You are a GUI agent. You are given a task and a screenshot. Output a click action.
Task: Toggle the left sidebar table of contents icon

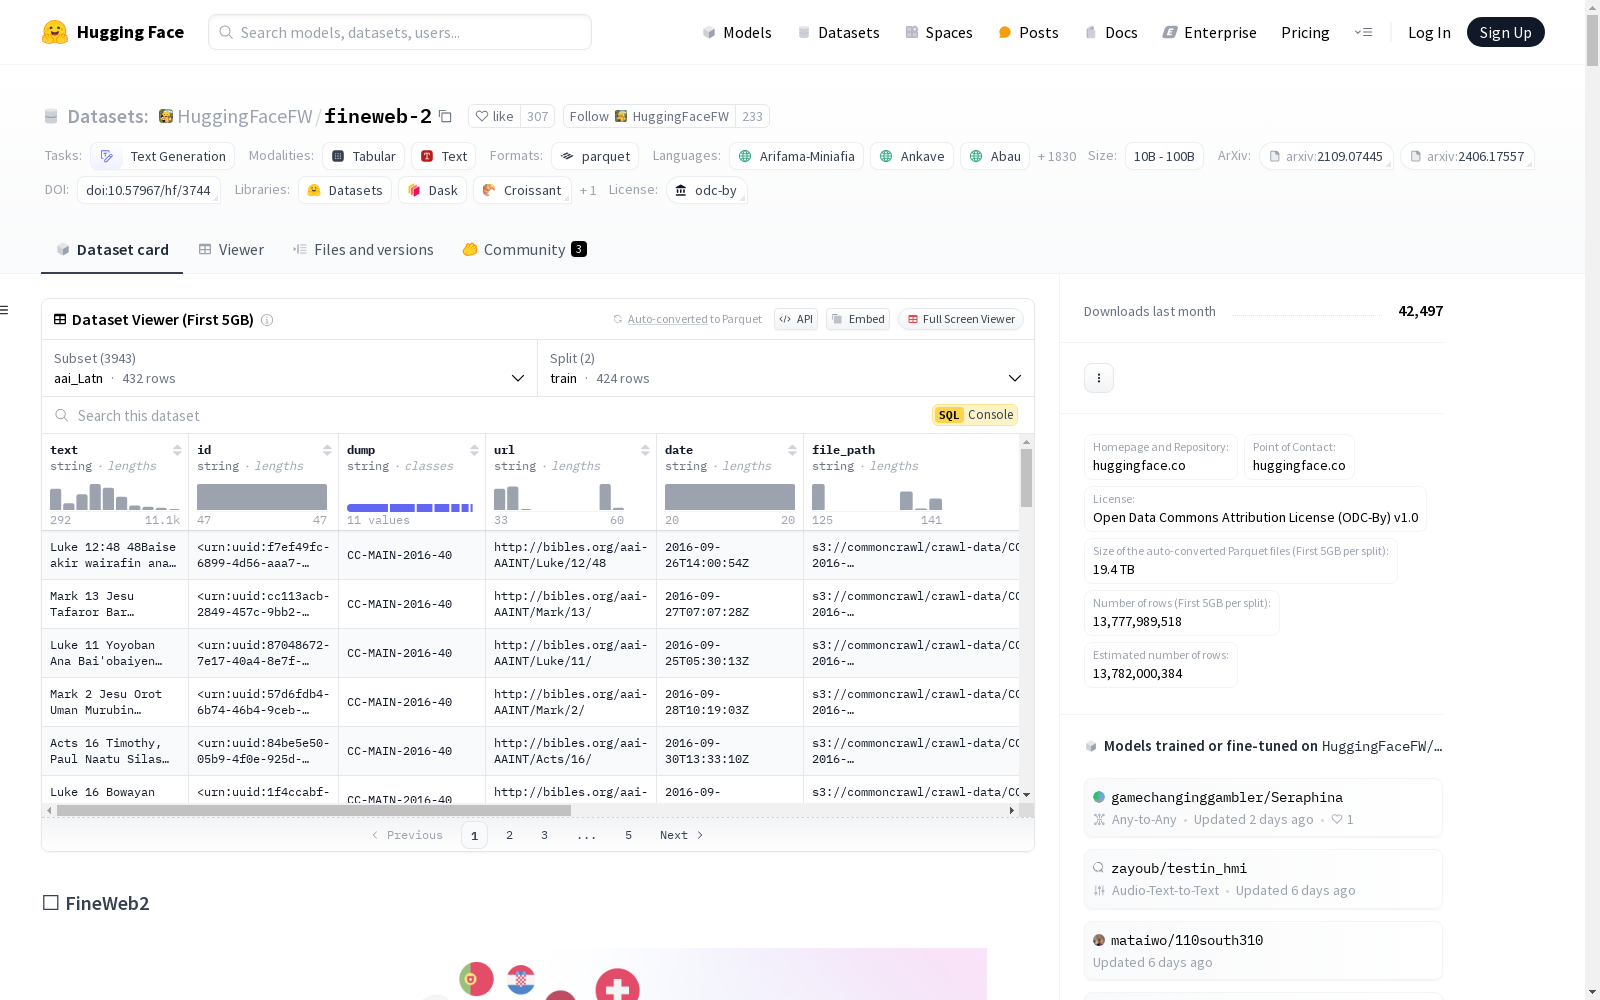click(x=4, y=310)
